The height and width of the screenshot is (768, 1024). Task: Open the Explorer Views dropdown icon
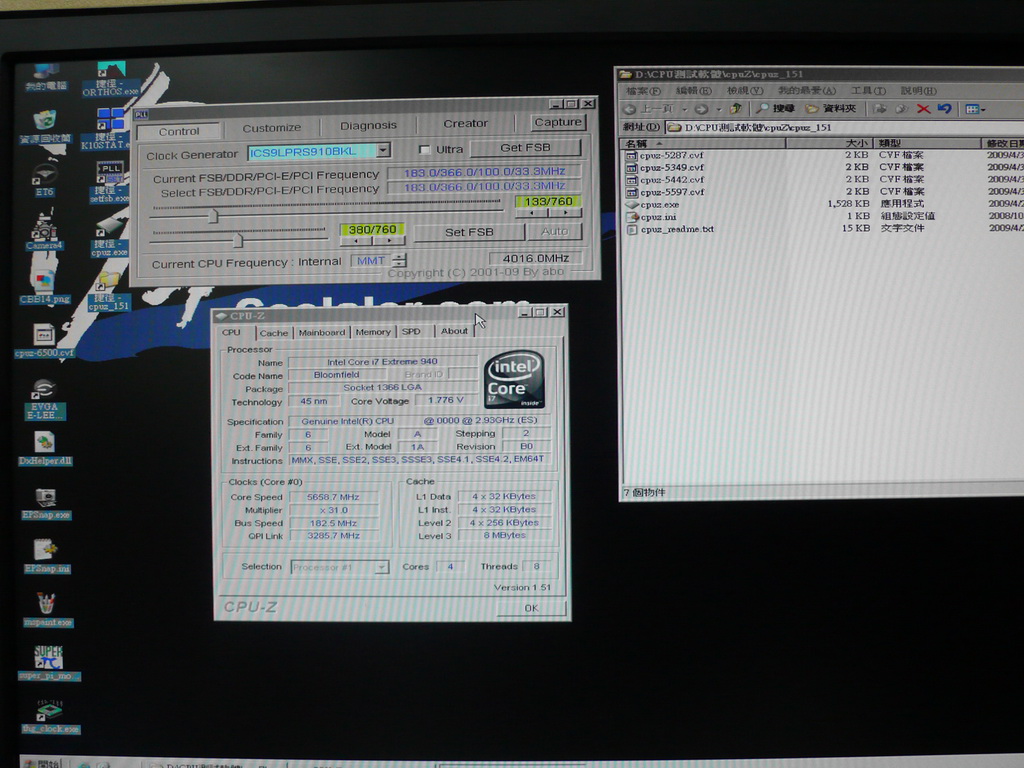click(976, 109)
